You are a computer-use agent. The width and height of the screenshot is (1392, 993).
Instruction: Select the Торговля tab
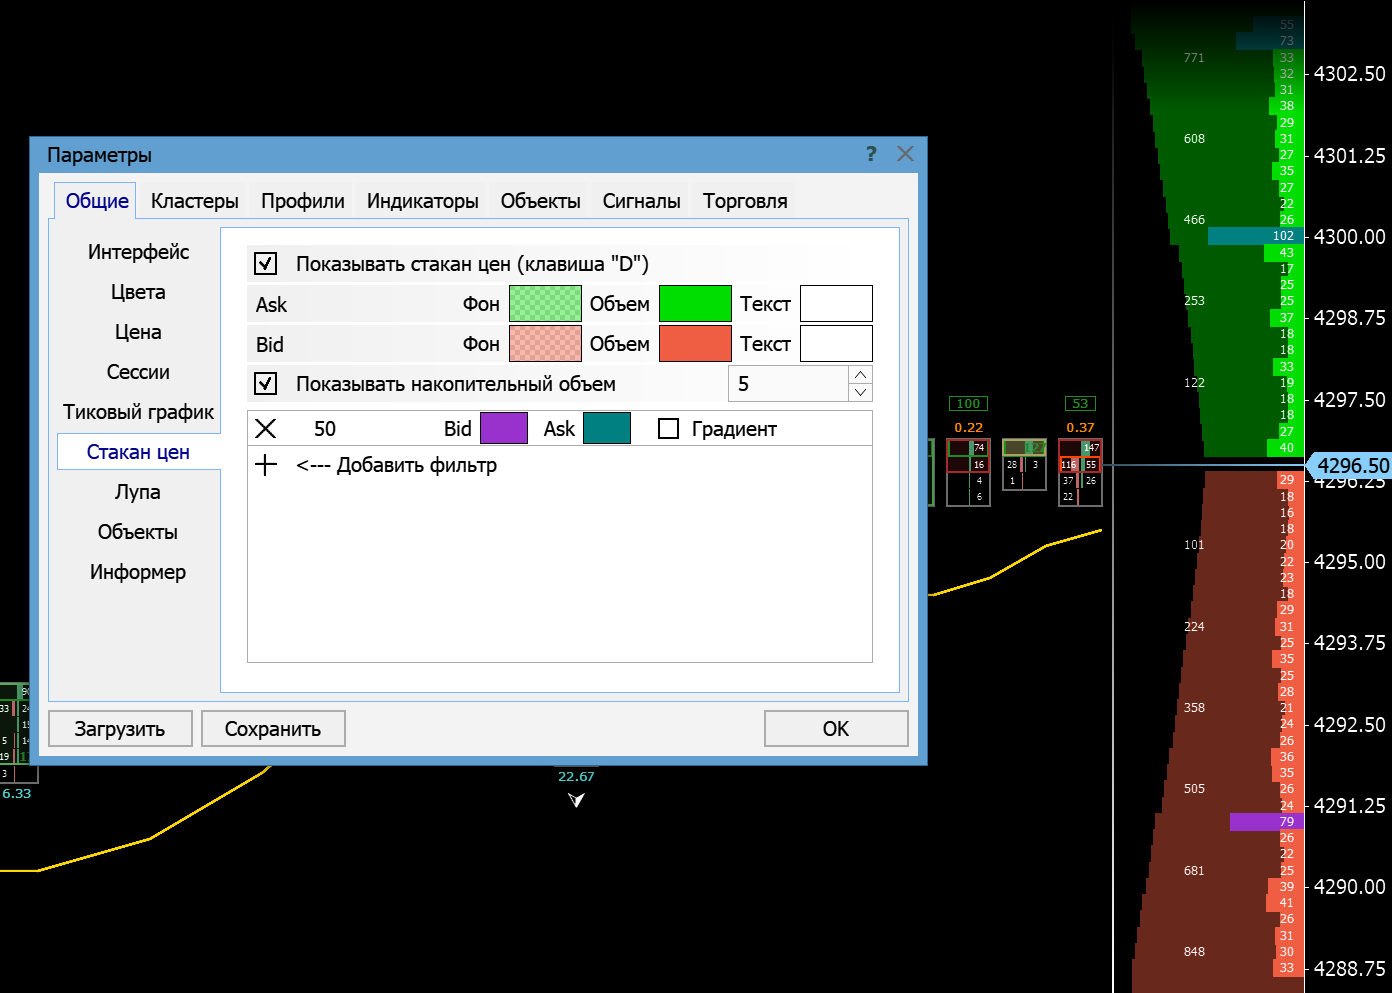[745, 201]
